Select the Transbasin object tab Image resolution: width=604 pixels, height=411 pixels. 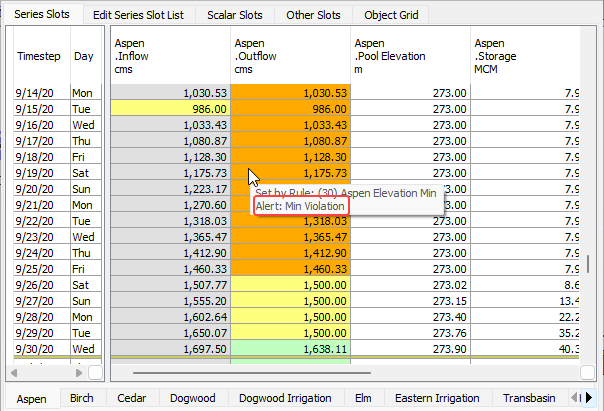point(532,398)
